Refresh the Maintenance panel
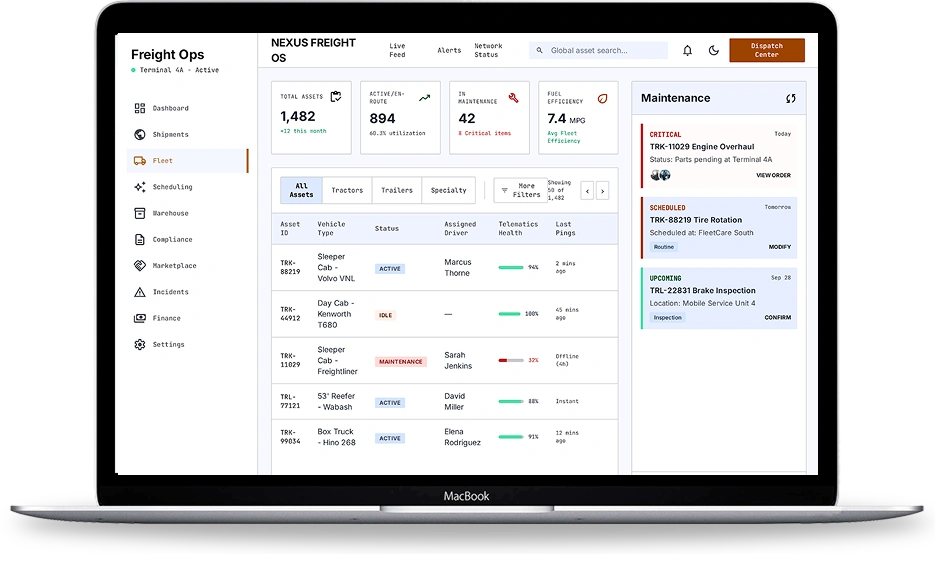Viewport: 935px width, 574px height. click(791, 98)
